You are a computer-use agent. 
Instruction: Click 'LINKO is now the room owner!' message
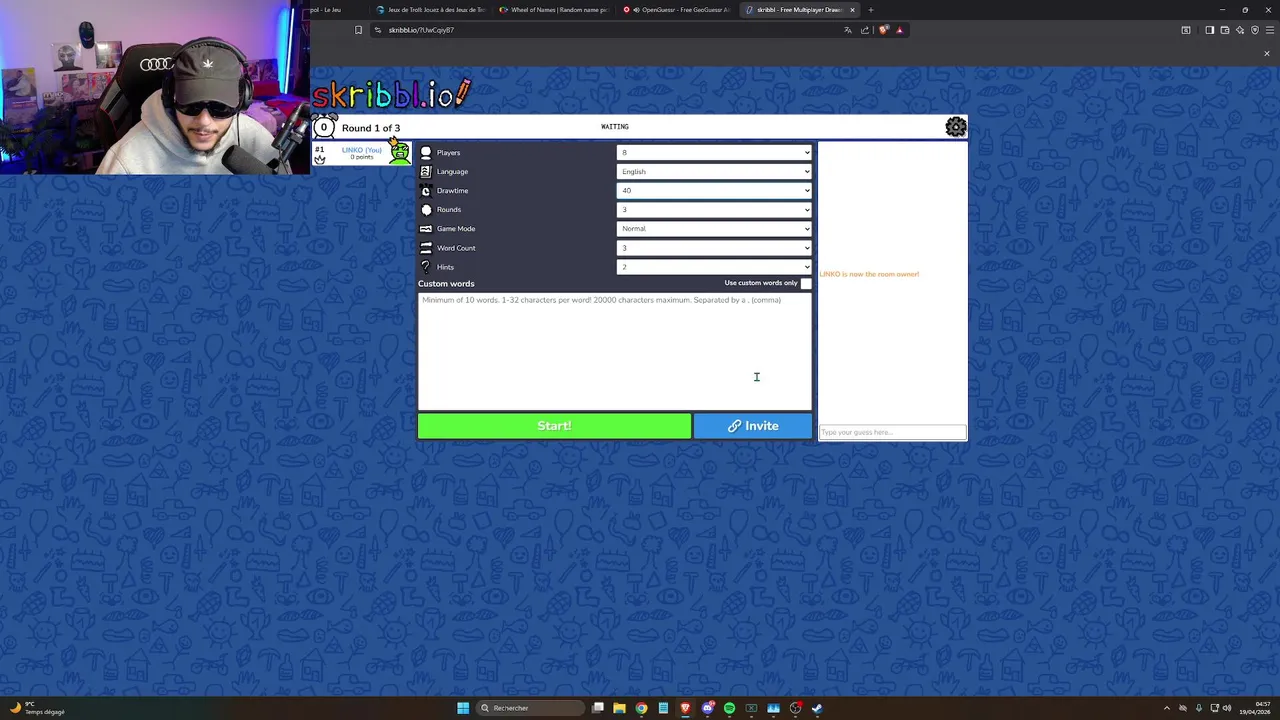pyautogui.click(x=869, y=274)
